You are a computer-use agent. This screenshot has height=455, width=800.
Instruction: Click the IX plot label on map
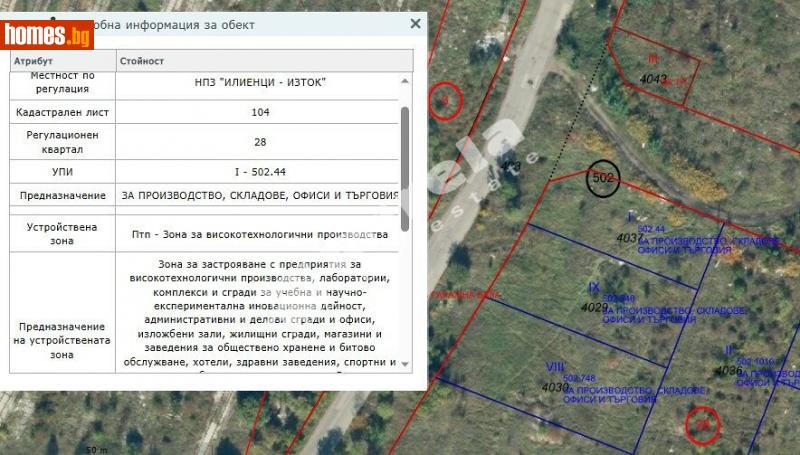point(594,287)
